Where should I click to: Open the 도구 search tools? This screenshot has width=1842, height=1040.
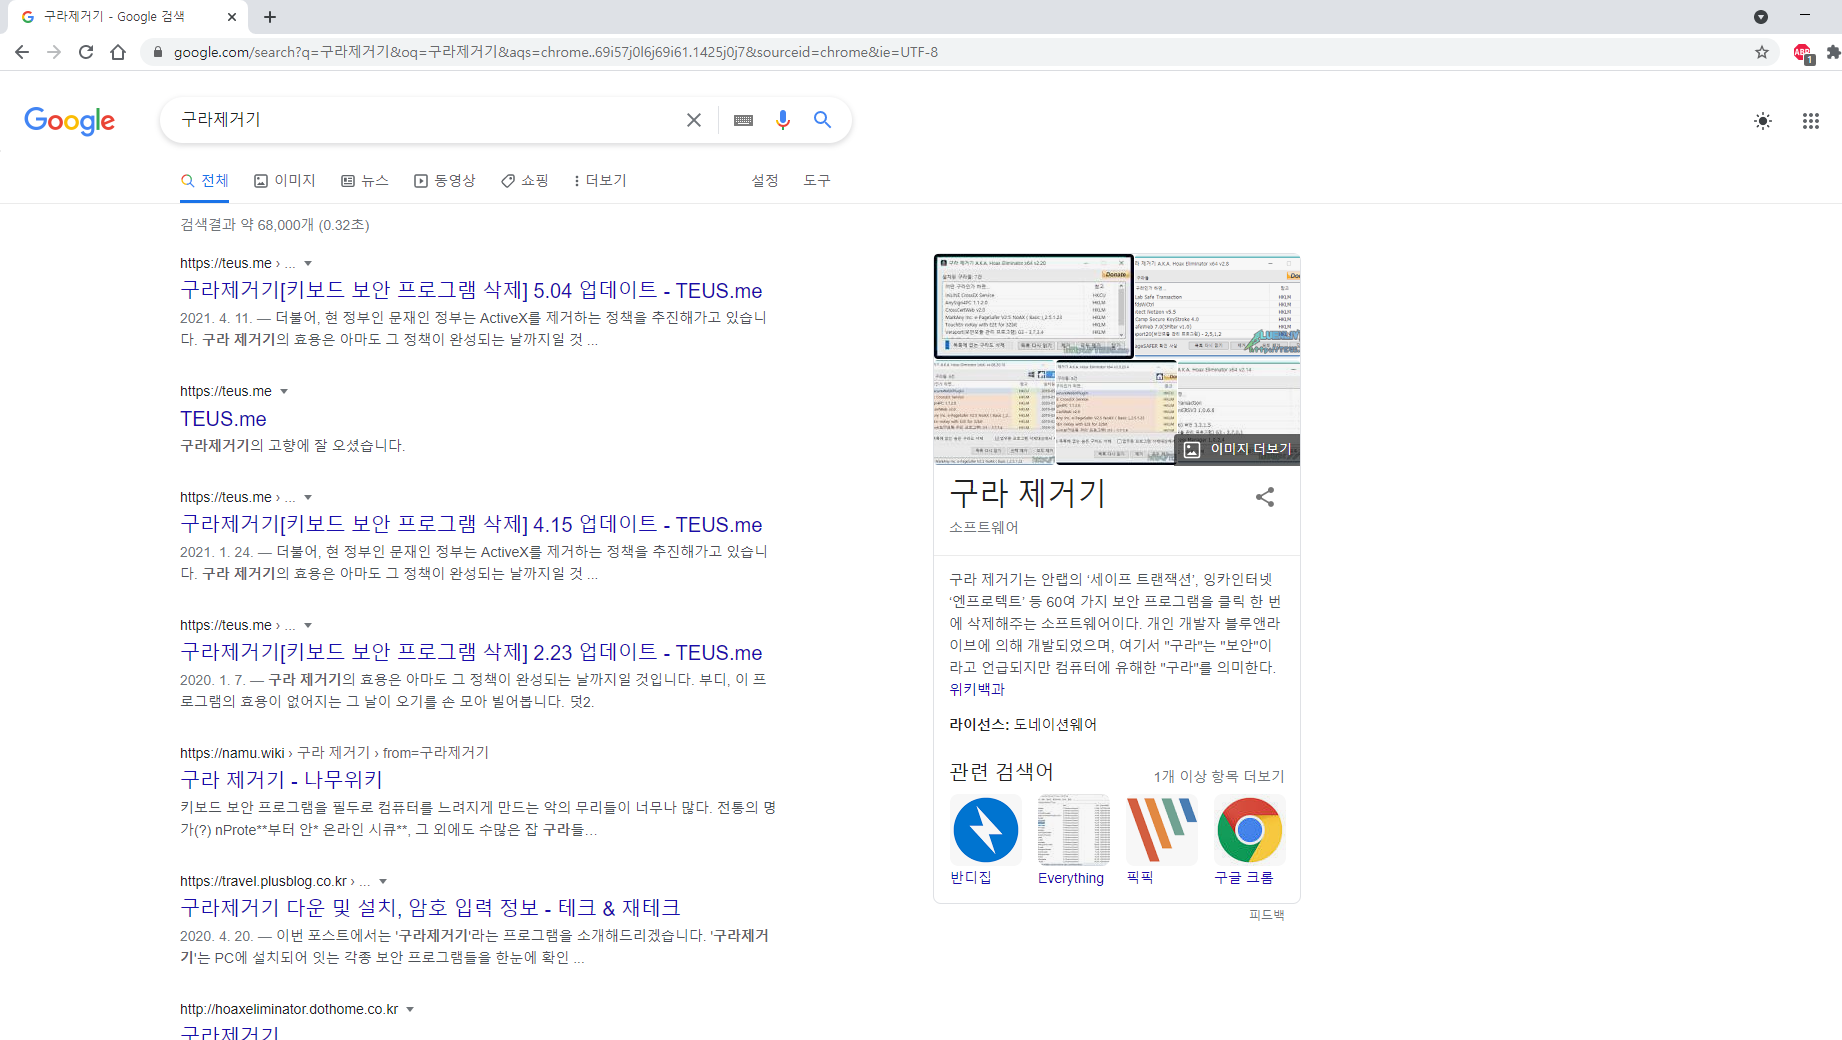click(x=817, y=181)
